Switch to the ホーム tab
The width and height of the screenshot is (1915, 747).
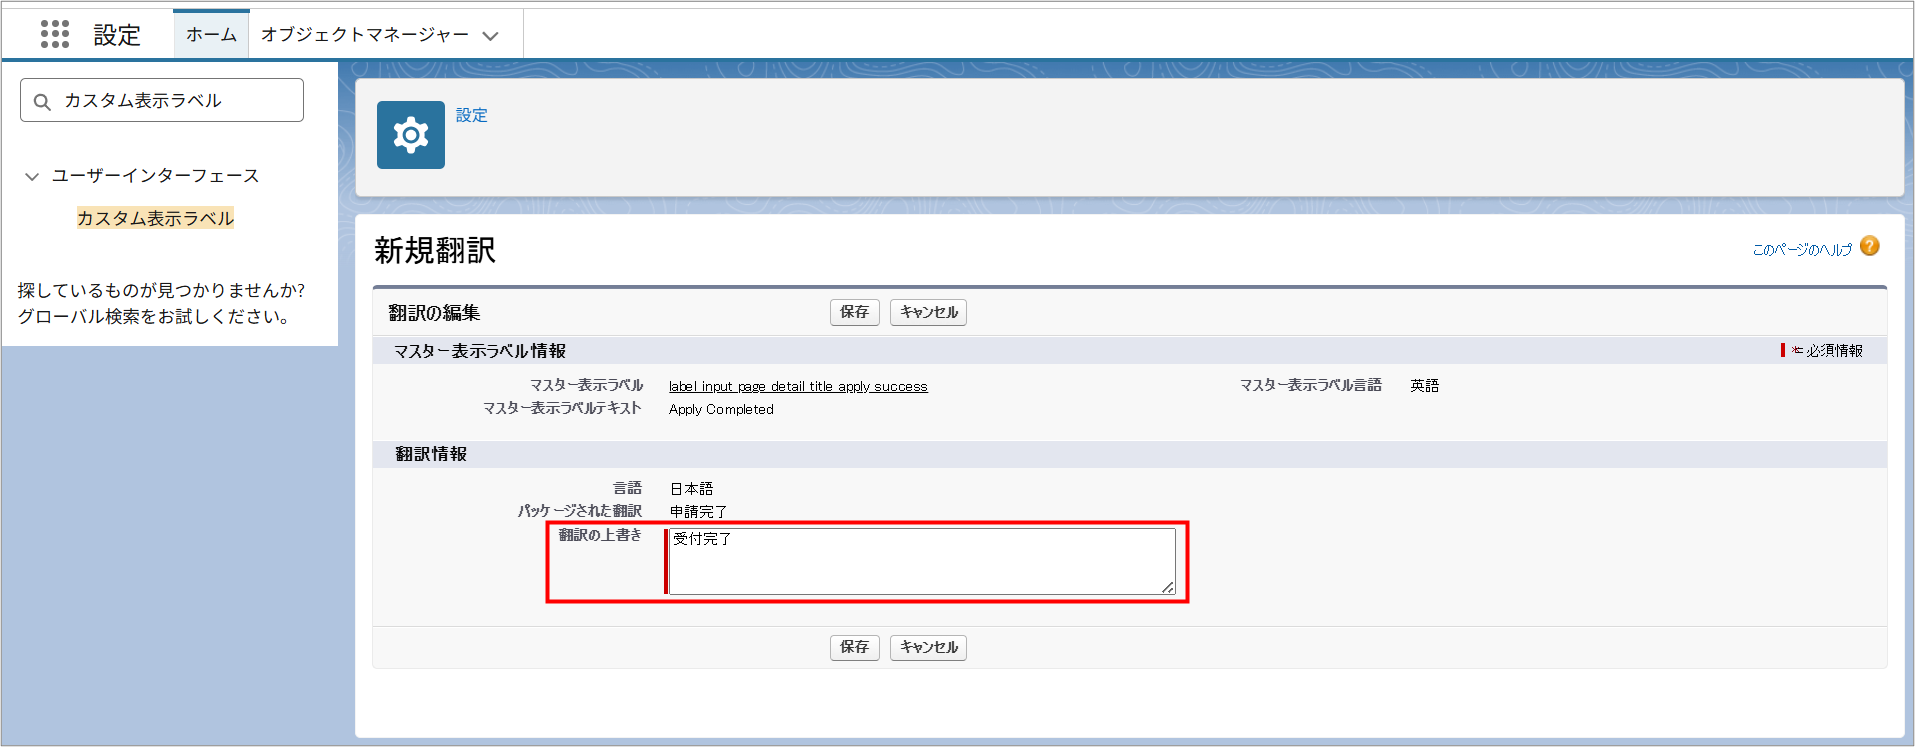click(x=211, y=35)
